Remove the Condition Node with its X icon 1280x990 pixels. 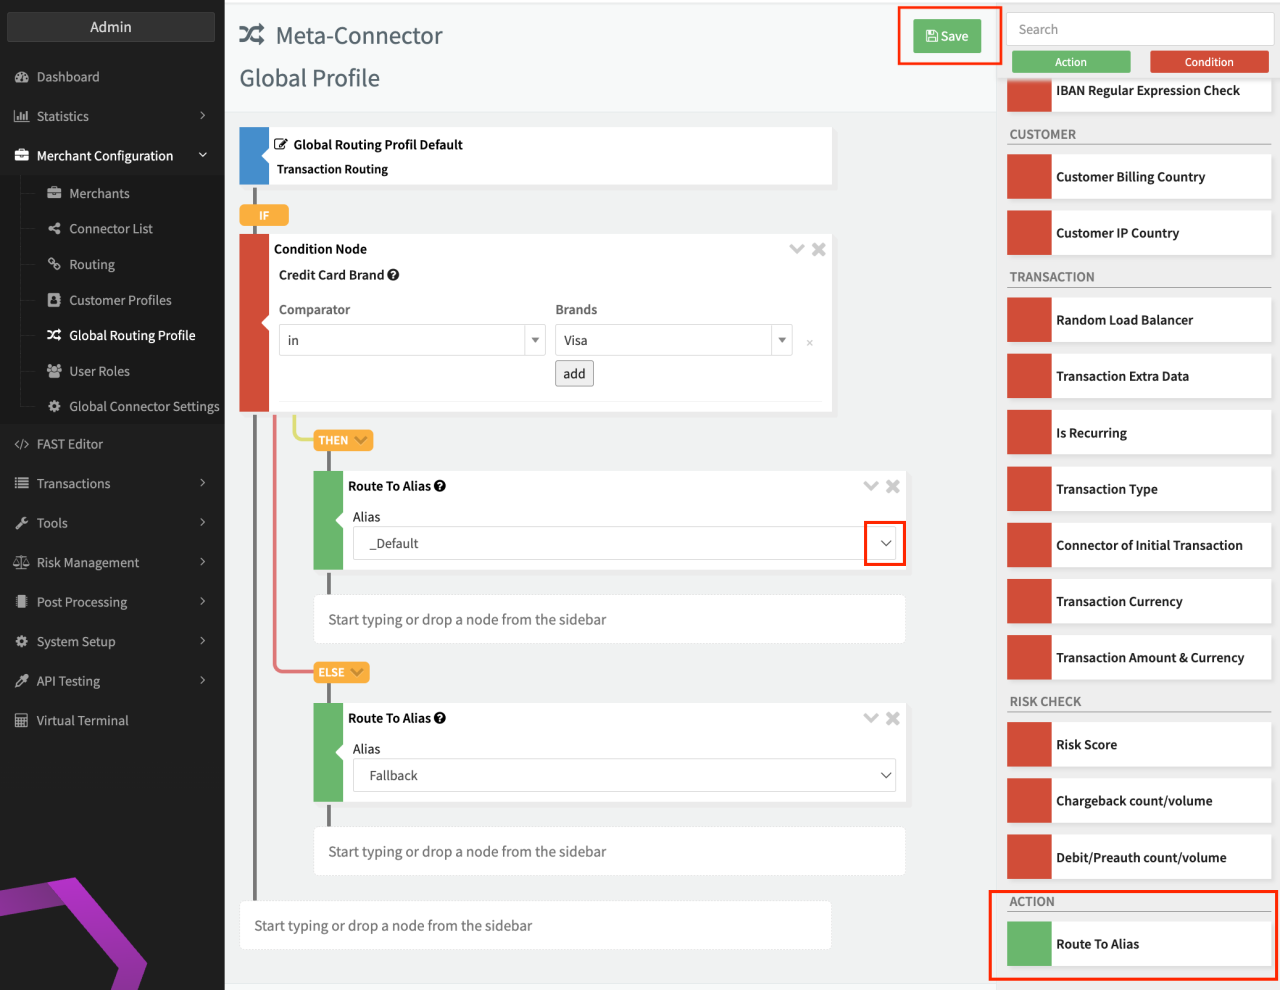(818, 249)
